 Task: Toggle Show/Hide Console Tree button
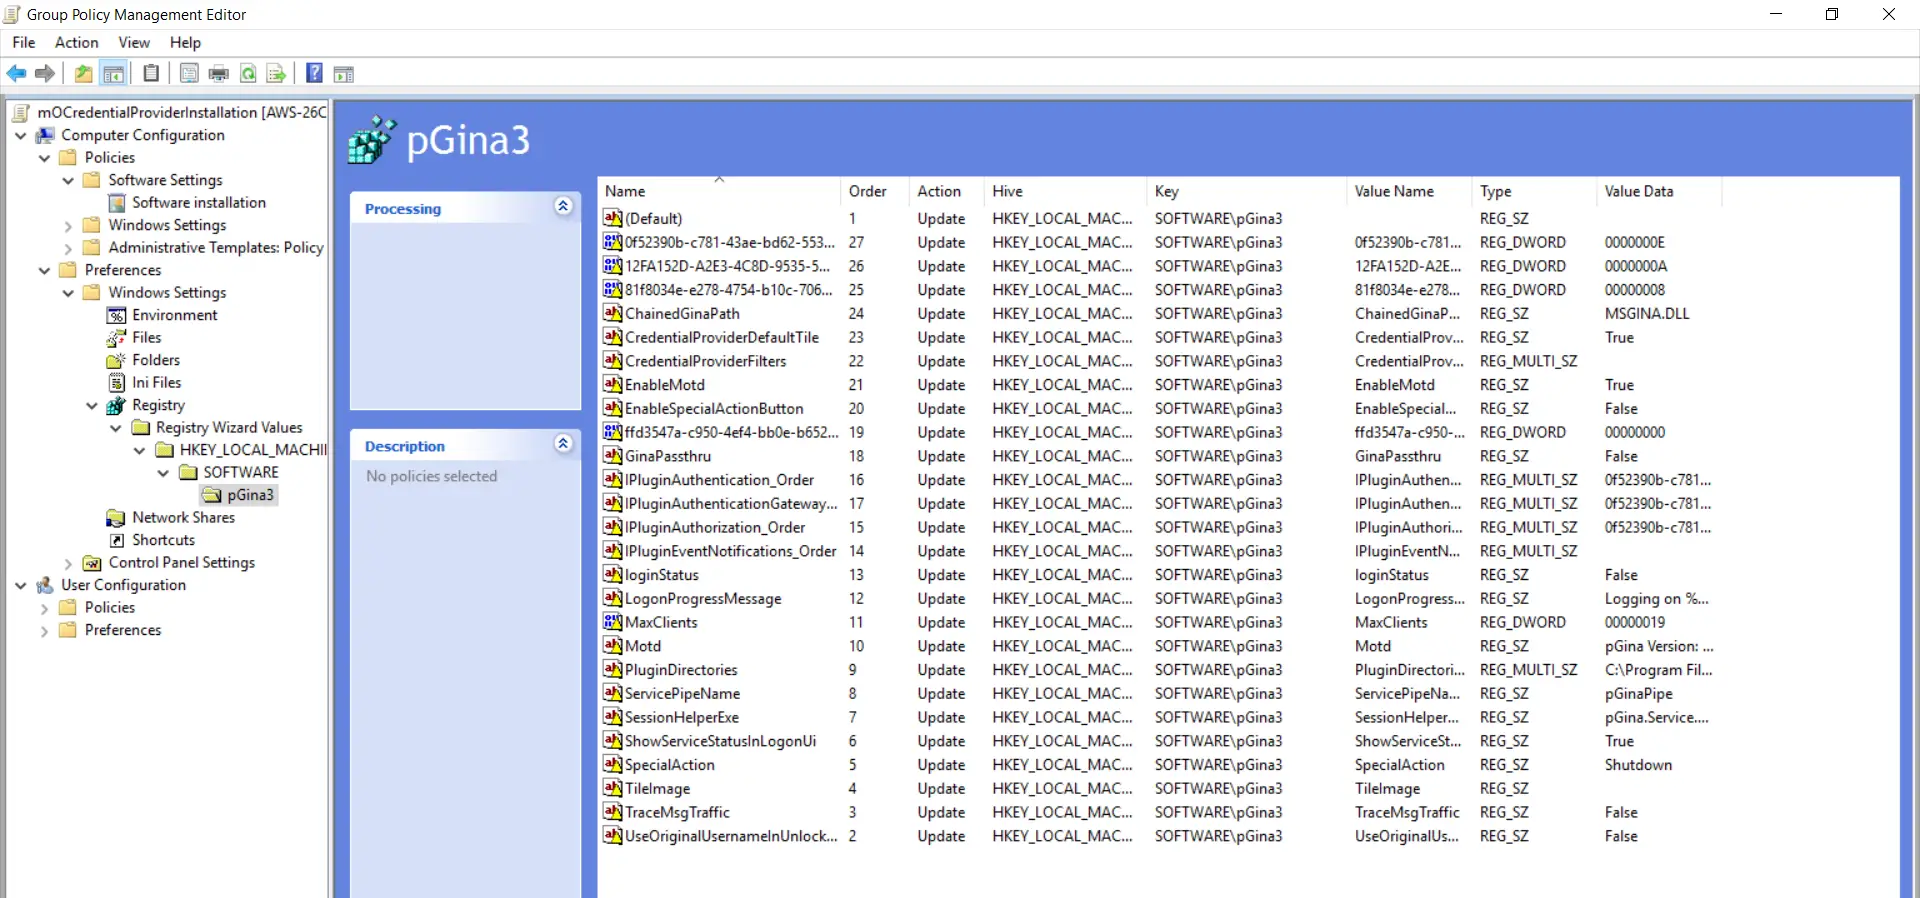click(114, 73)
